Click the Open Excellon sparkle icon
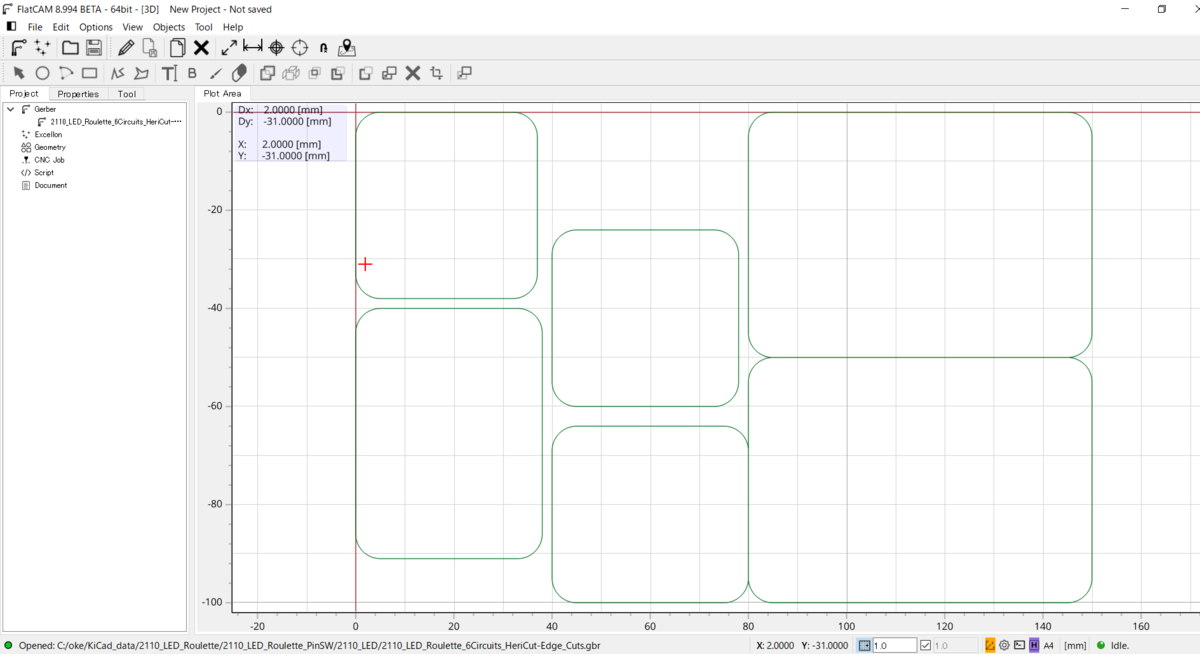1200x654 pixels. (x=42, y=47)
